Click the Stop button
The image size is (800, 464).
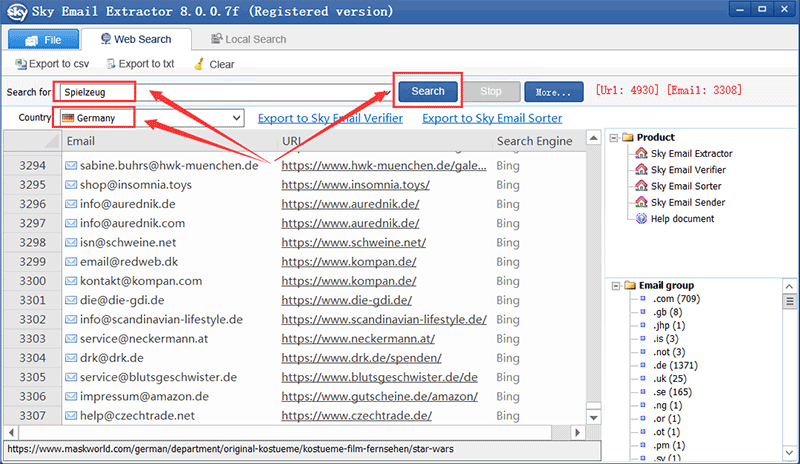point(491,91)
